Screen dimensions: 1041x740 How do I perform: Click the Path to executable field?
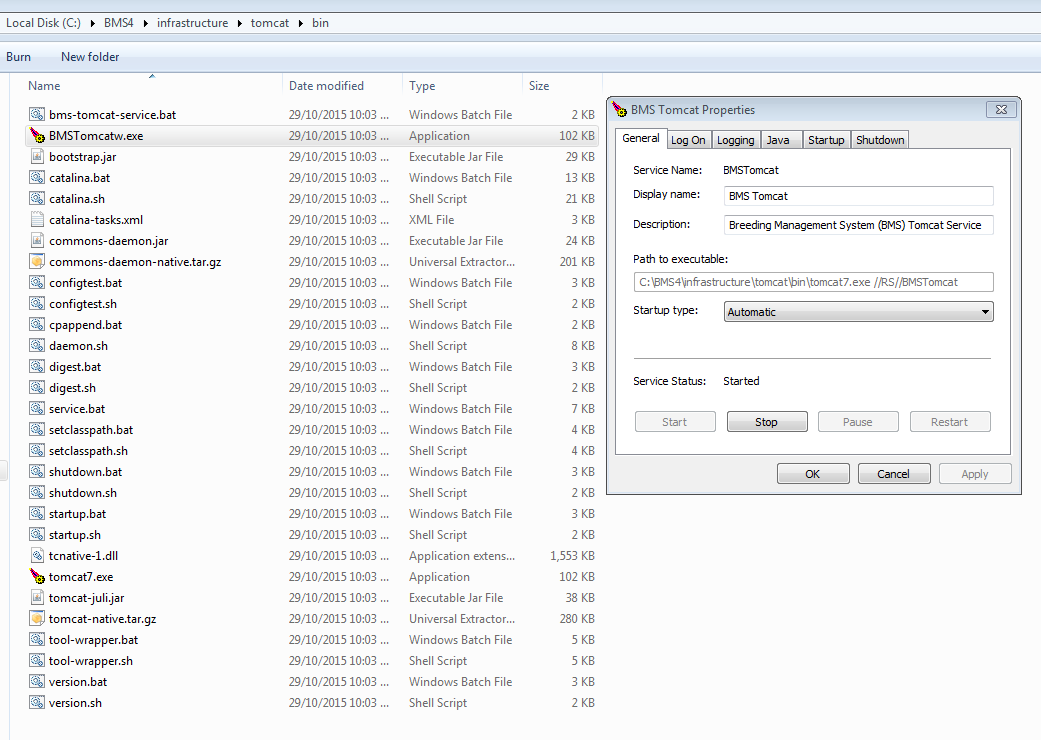point(813,282)
